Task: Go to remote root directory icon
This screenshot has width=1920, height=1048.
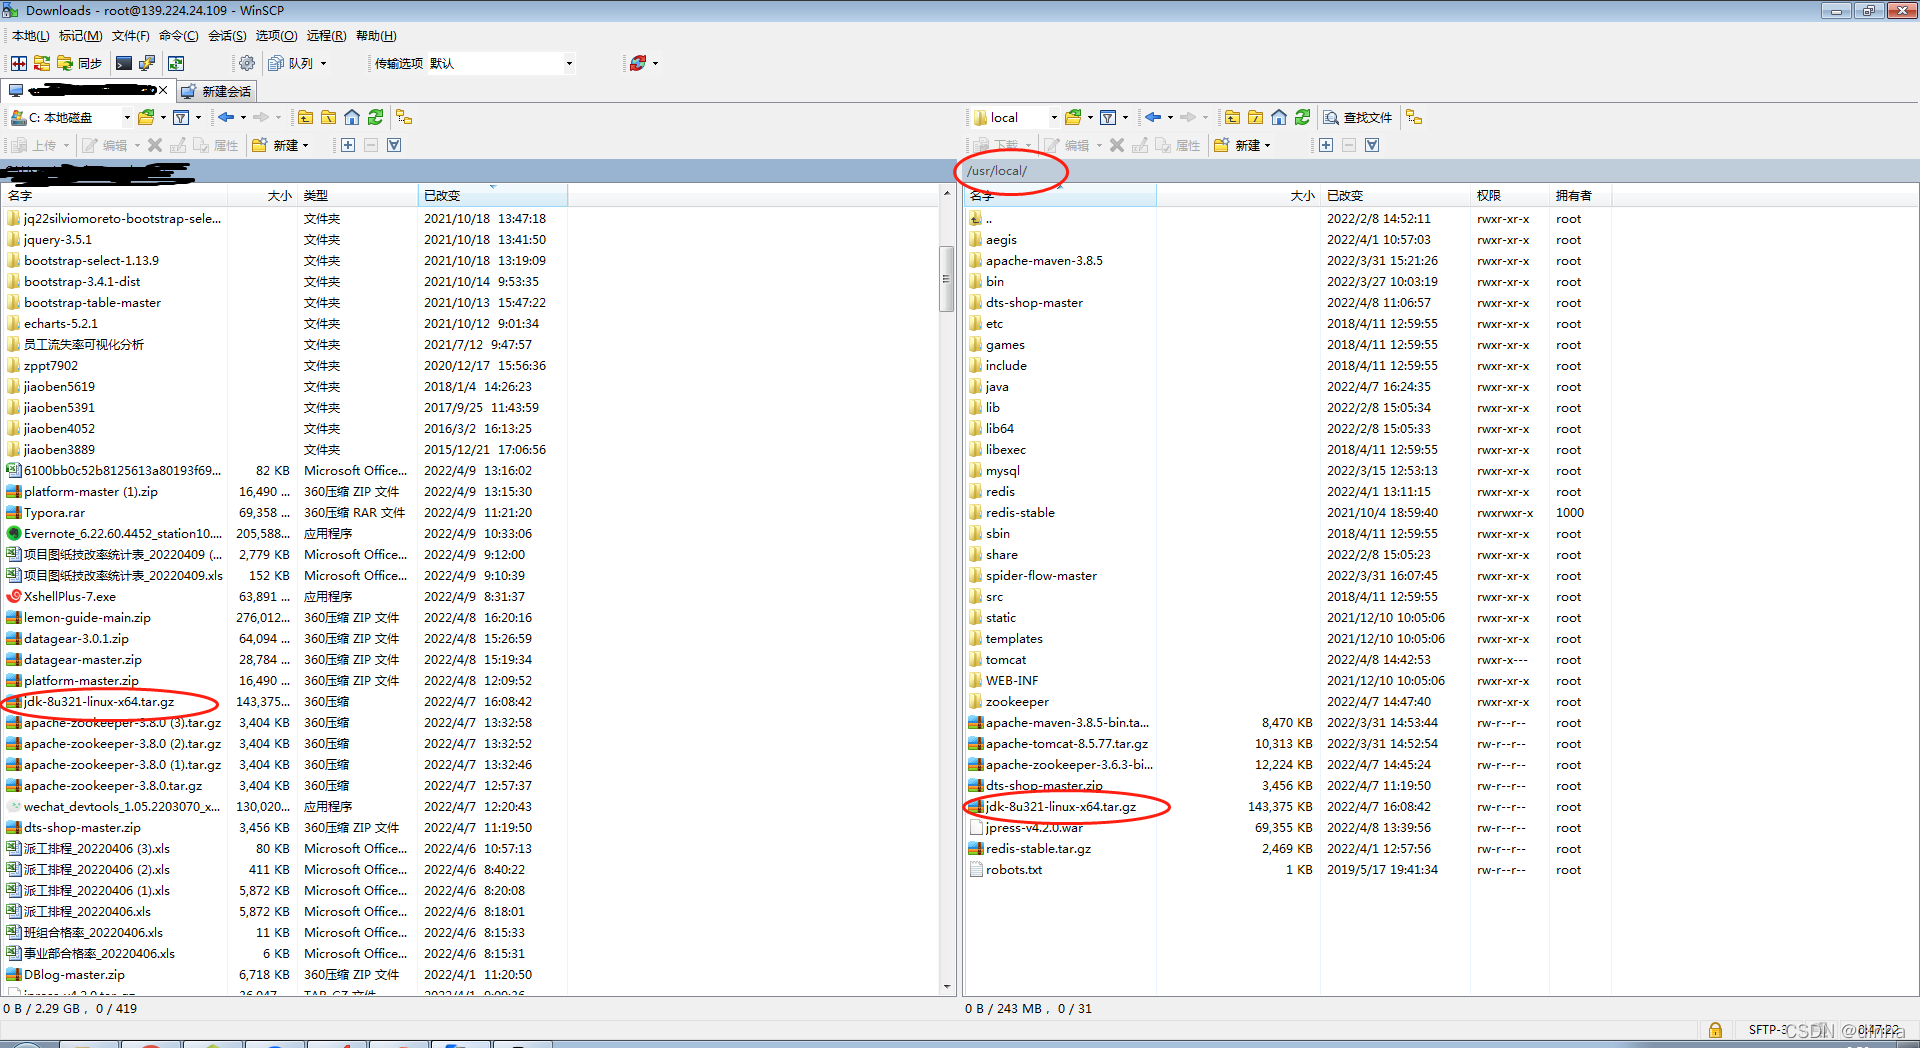Action: (1256, 117)
